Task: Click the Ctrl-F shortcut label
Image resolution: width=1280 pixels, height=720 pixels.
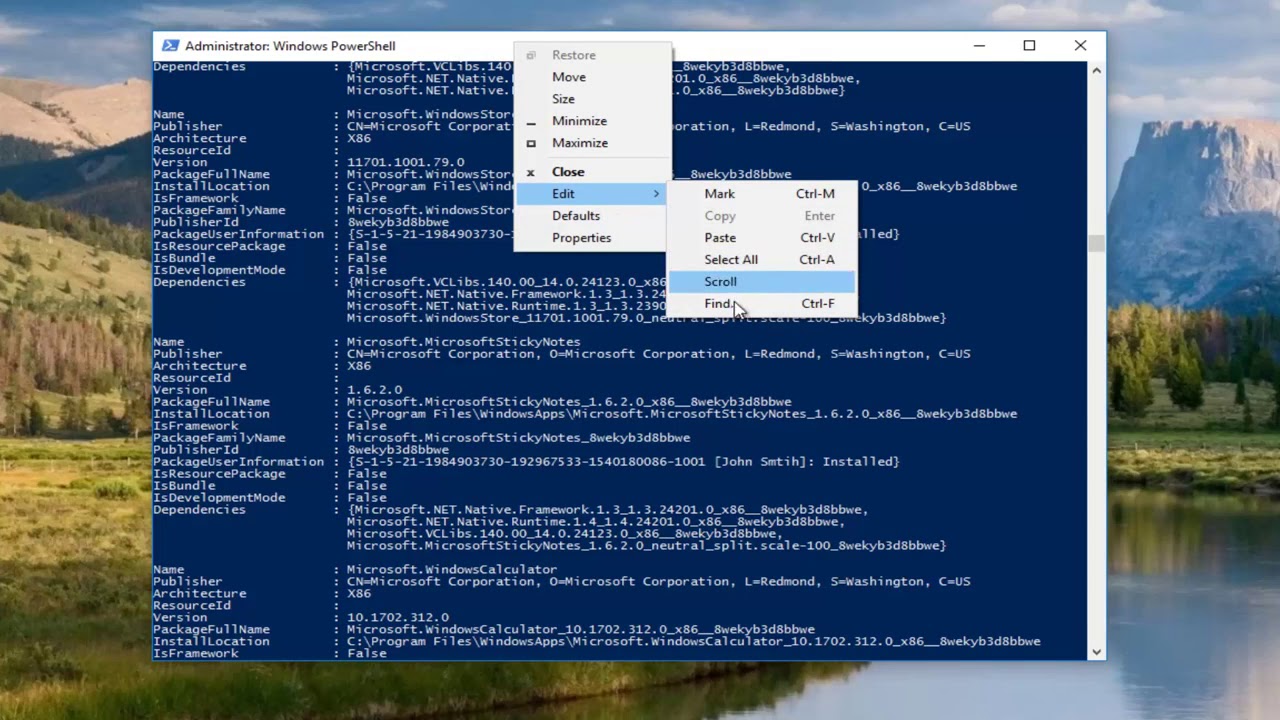Action: pyautogui.click(x=818, y=304)
